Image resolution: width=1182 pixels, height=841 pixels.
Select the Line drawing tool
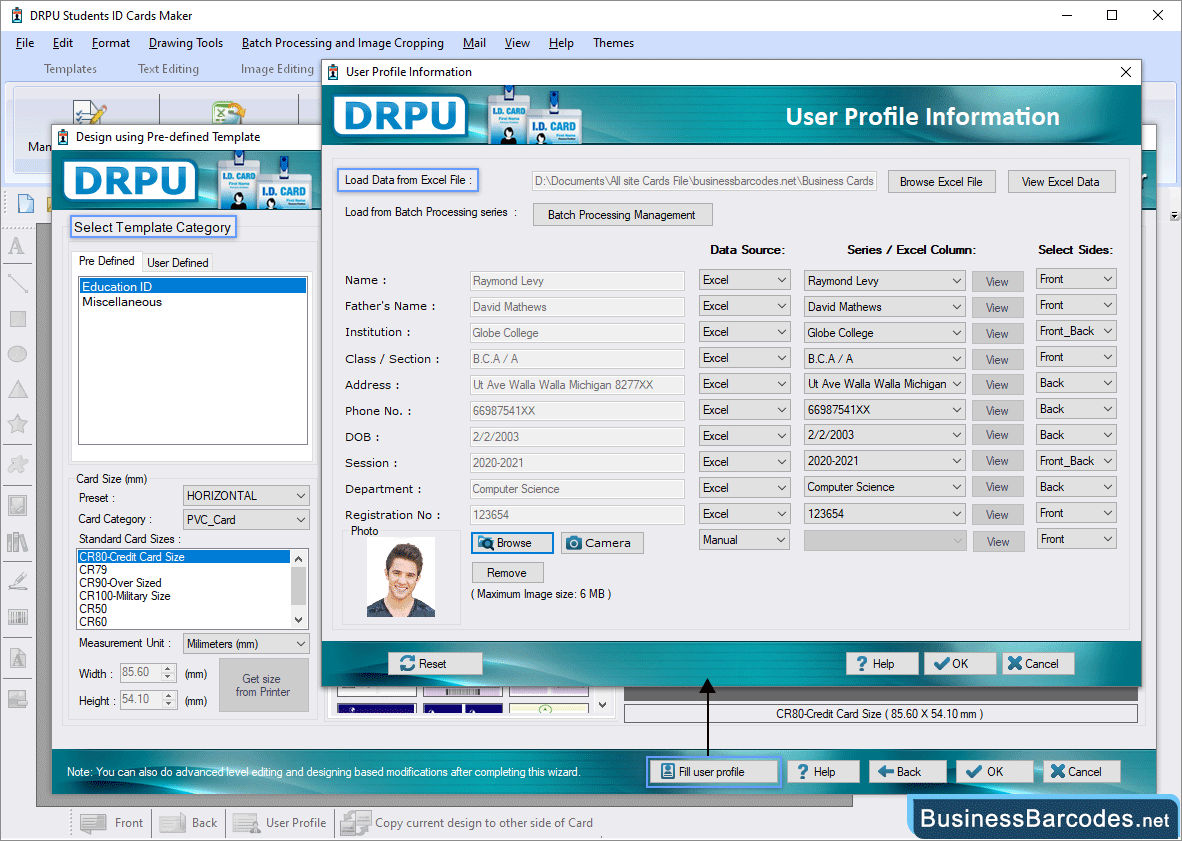coord(17,283)
